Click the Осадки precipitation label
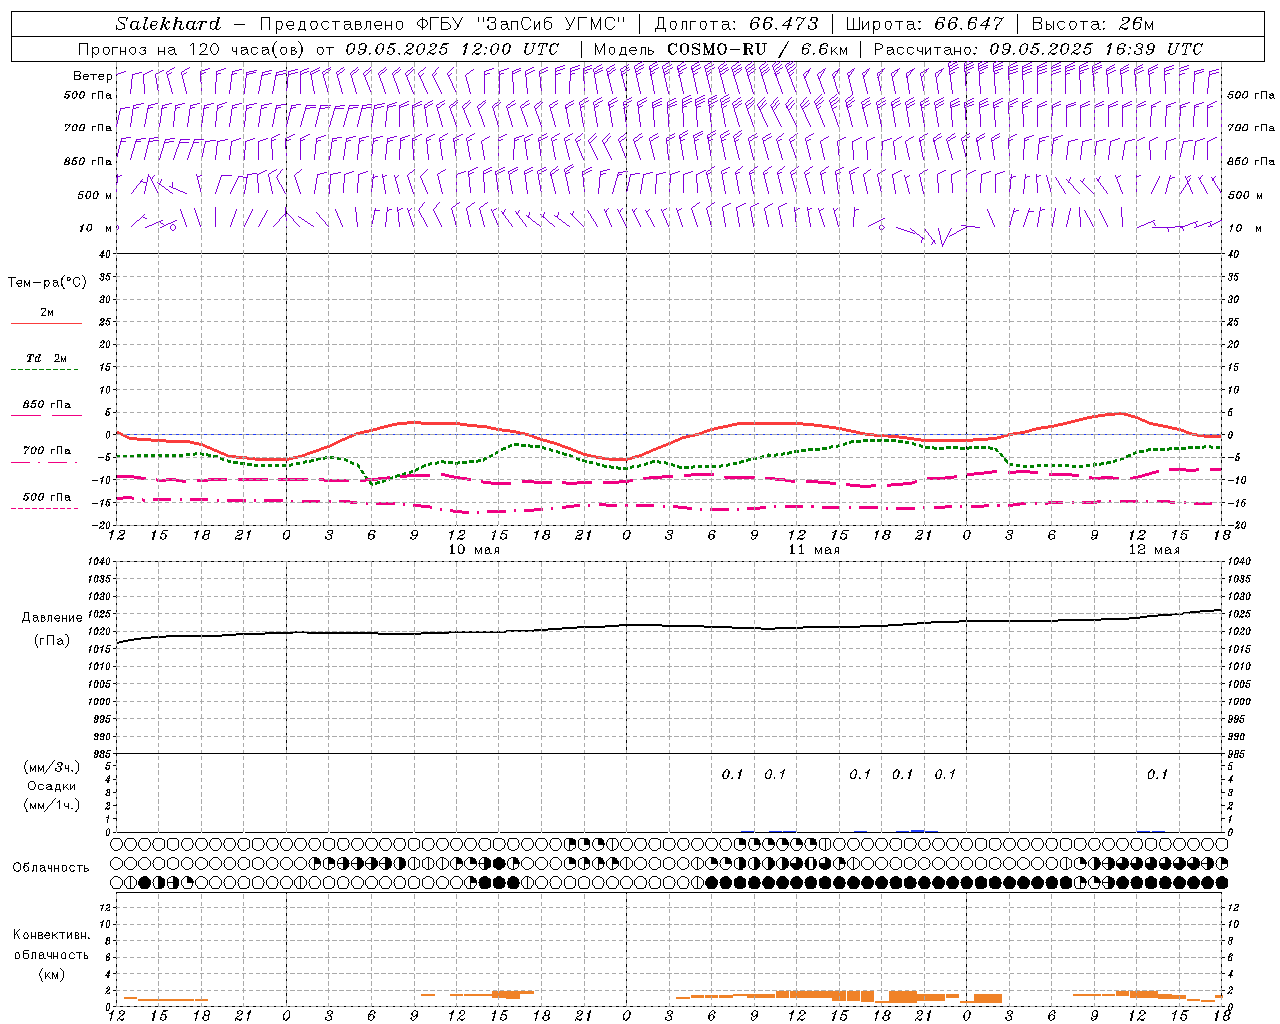Image resolution: width=1280 pixels, height=1024 pixels. [52, 786]
